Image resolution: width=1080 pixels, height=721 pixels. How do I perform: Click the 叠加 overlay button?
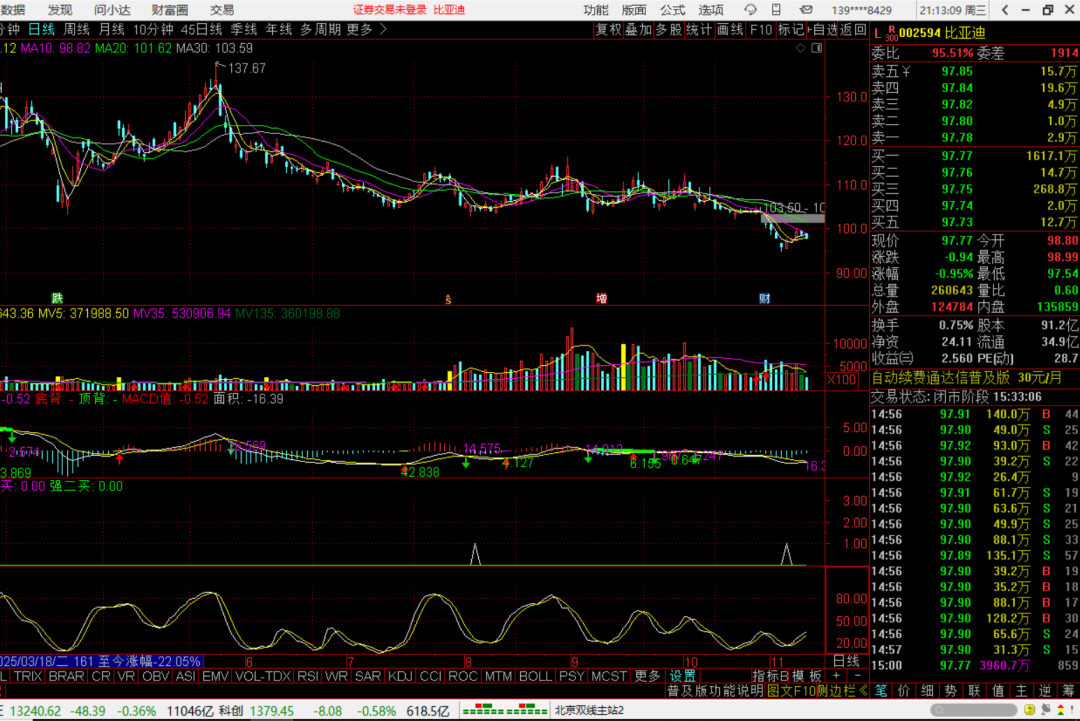tap(638, 30)
